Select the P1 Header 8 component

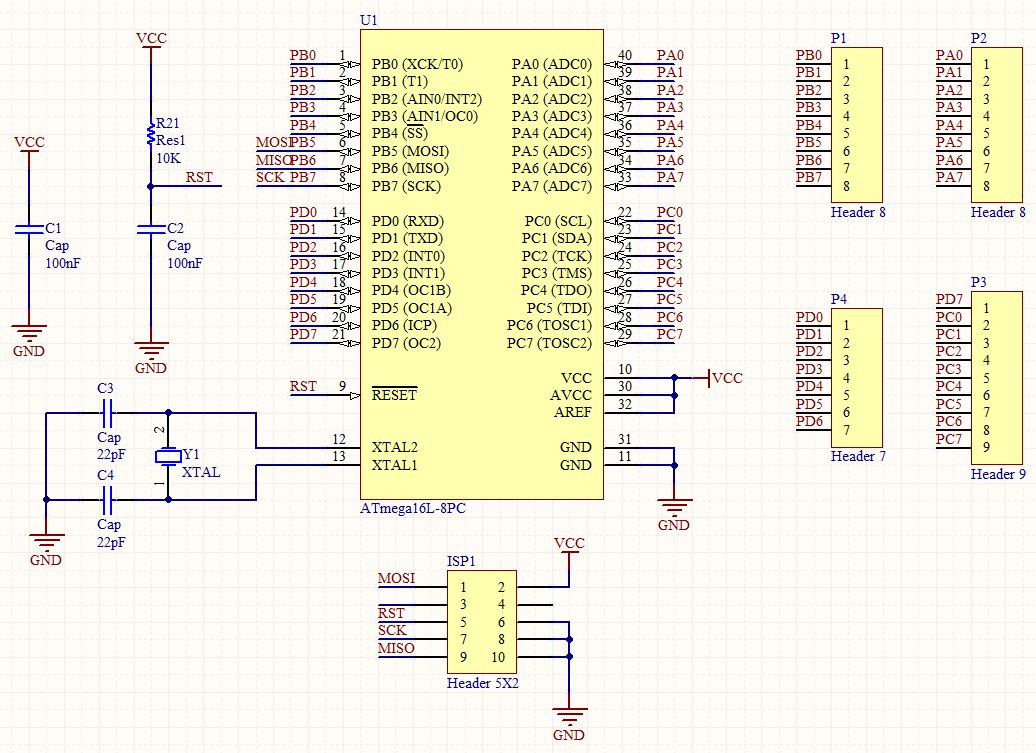click(x=857, y=126)
